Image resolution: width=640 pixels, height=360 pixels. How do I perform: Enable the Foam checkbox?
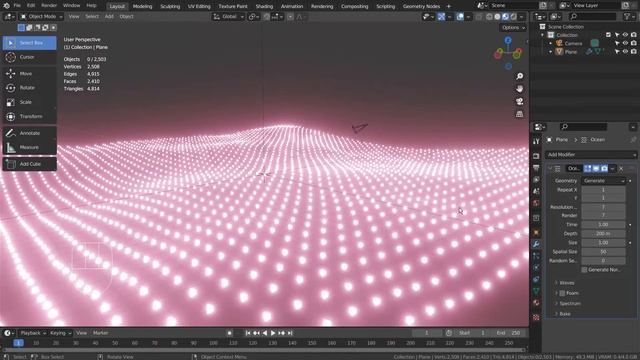(562, 293)
